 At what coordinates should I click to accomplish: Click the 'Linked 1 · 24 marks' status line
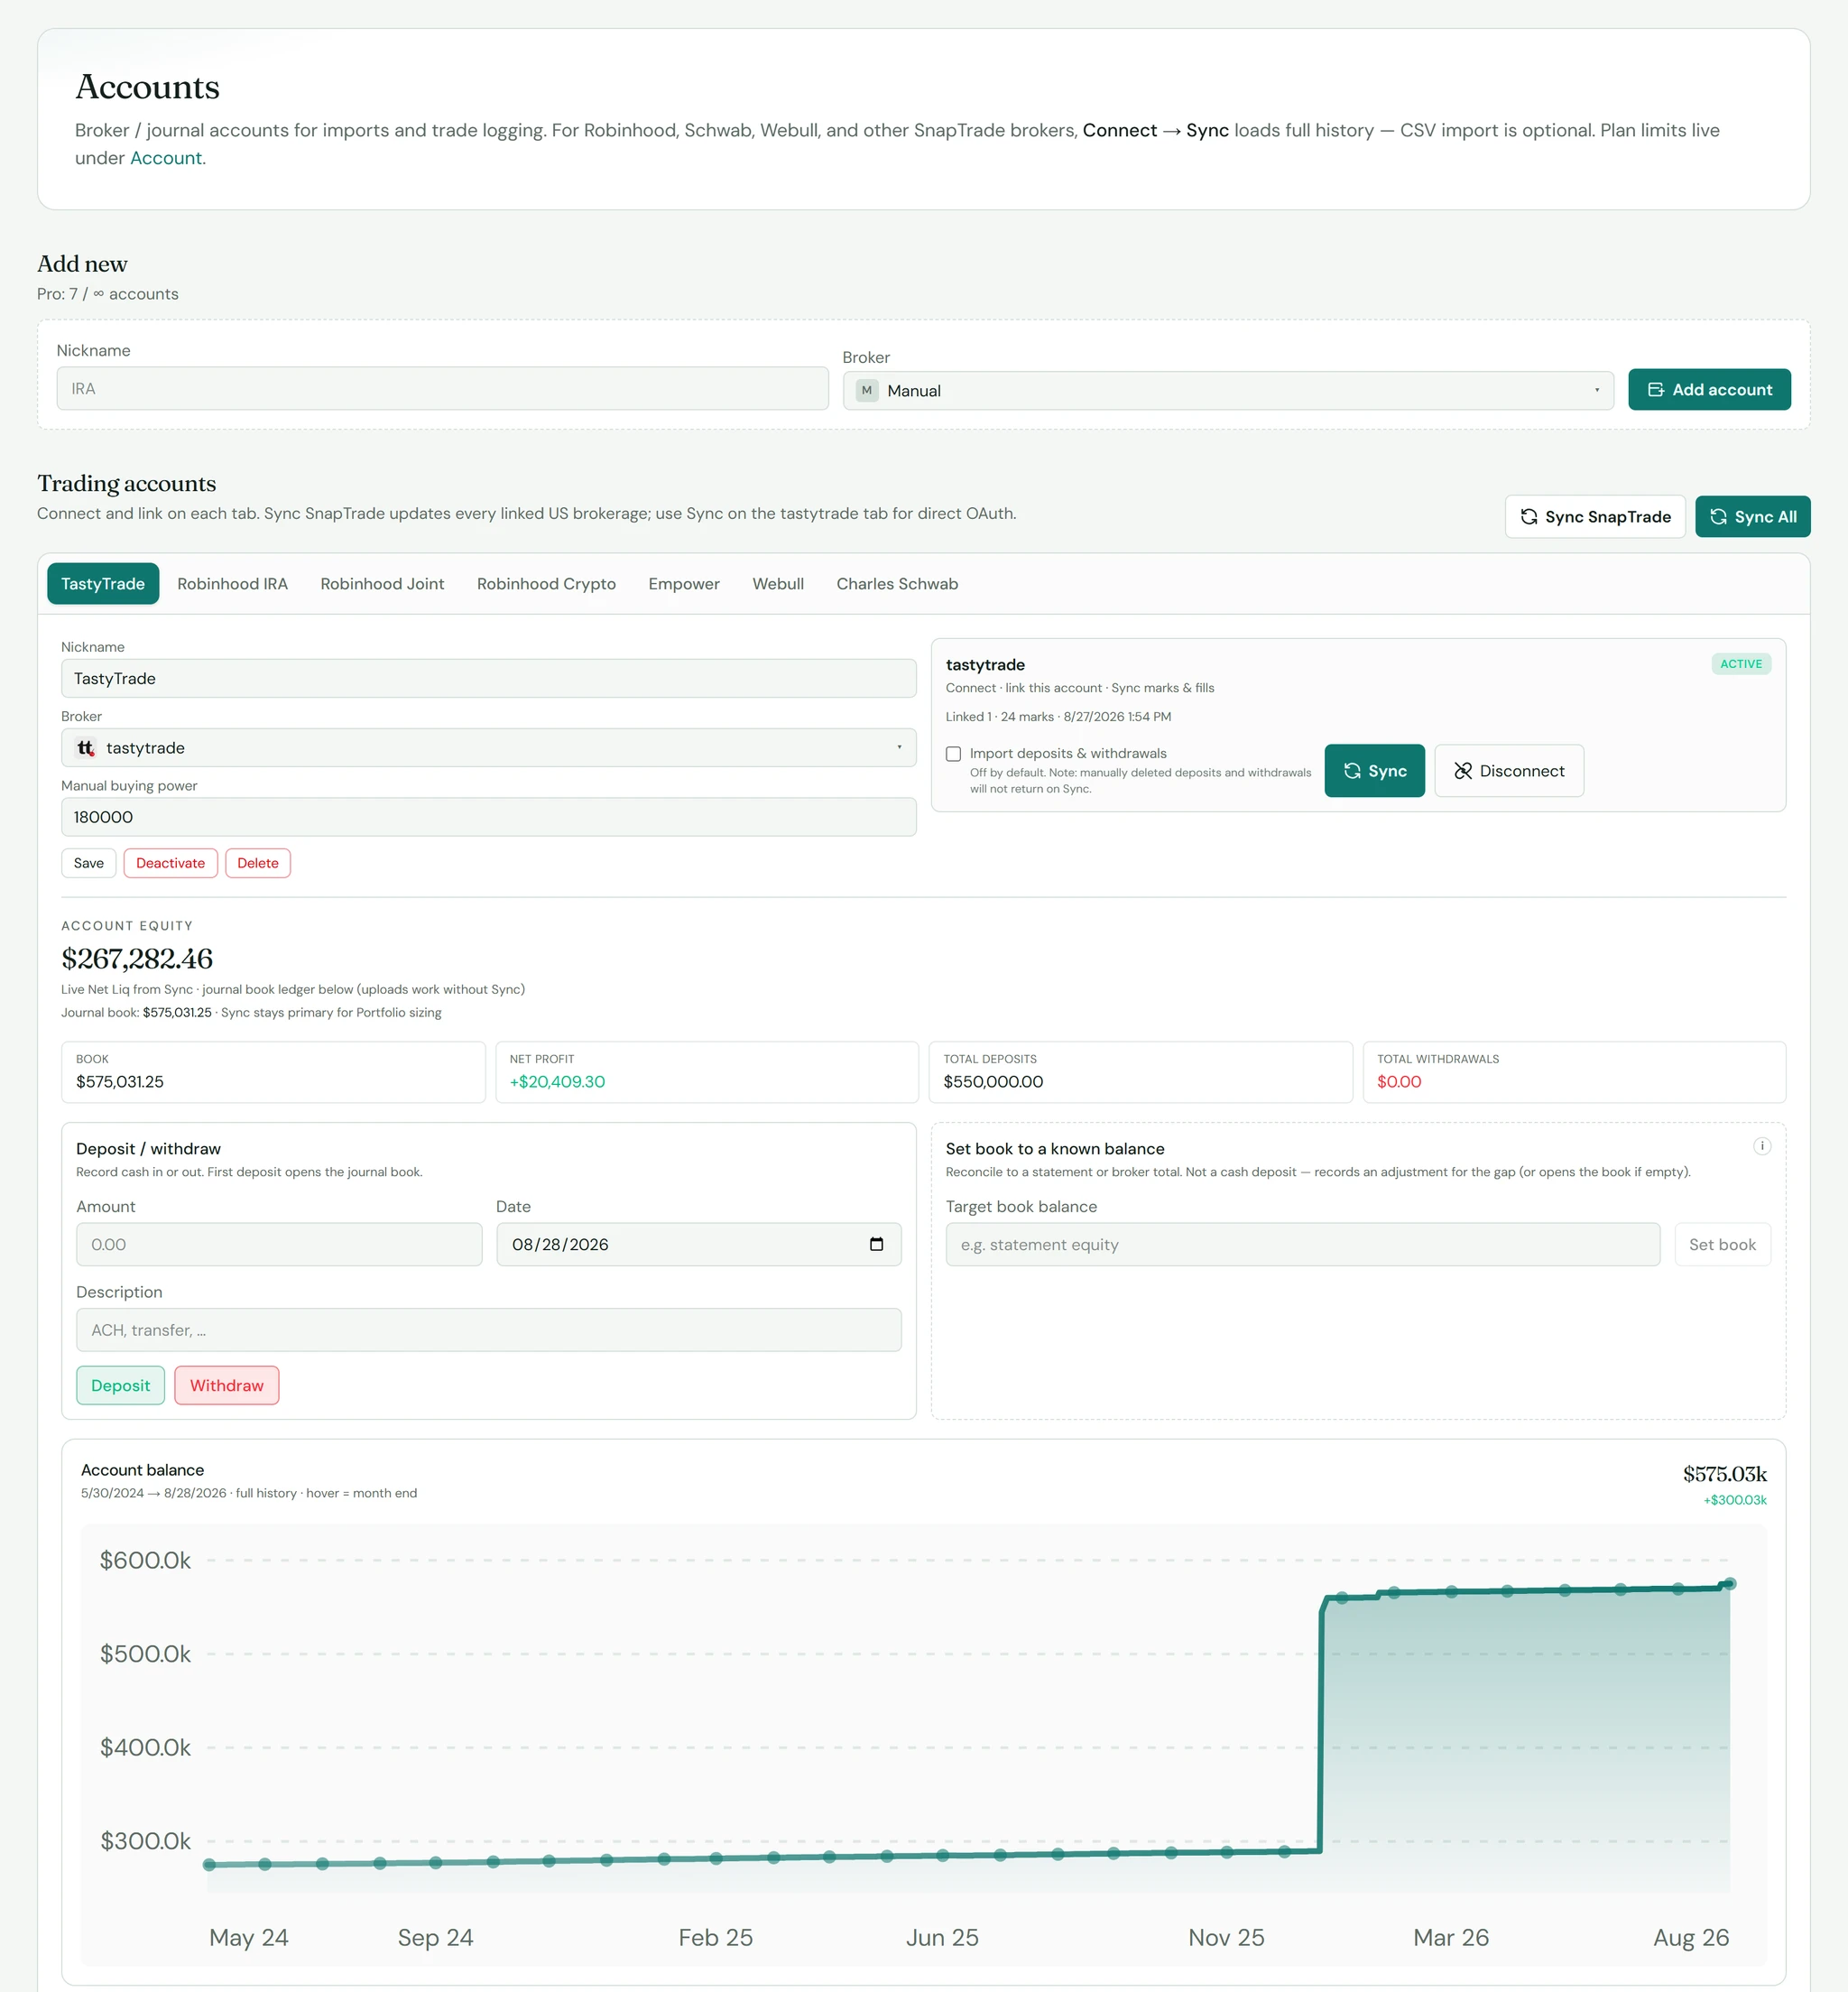tap(1058, 717)
